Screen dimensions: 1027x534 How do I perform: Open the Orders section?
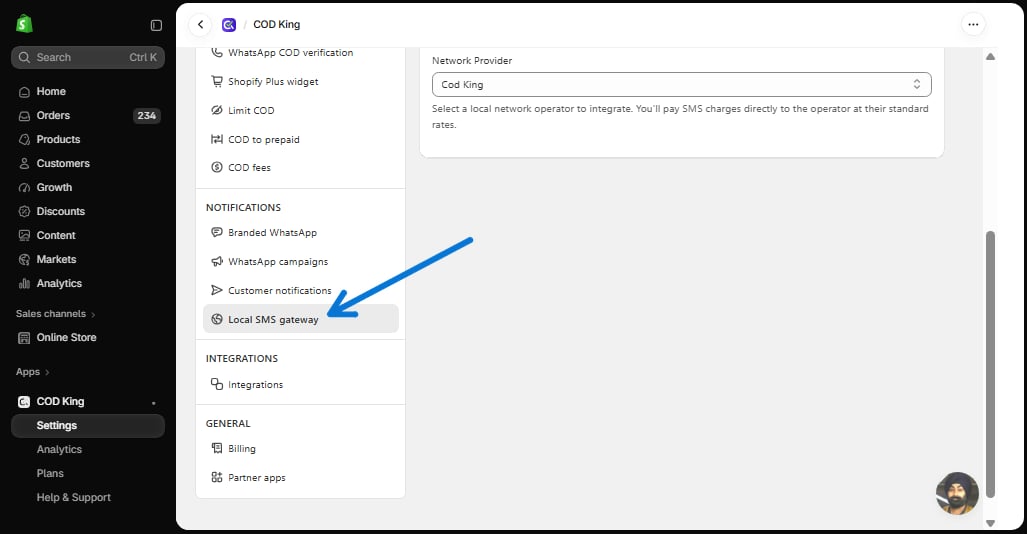(53, 115)
